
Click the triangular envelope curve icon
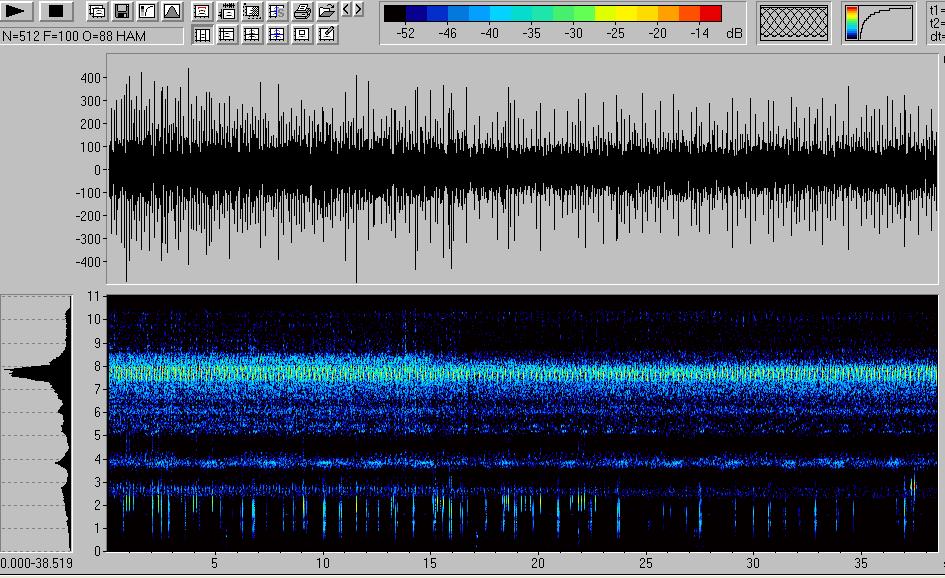(172, 12)
